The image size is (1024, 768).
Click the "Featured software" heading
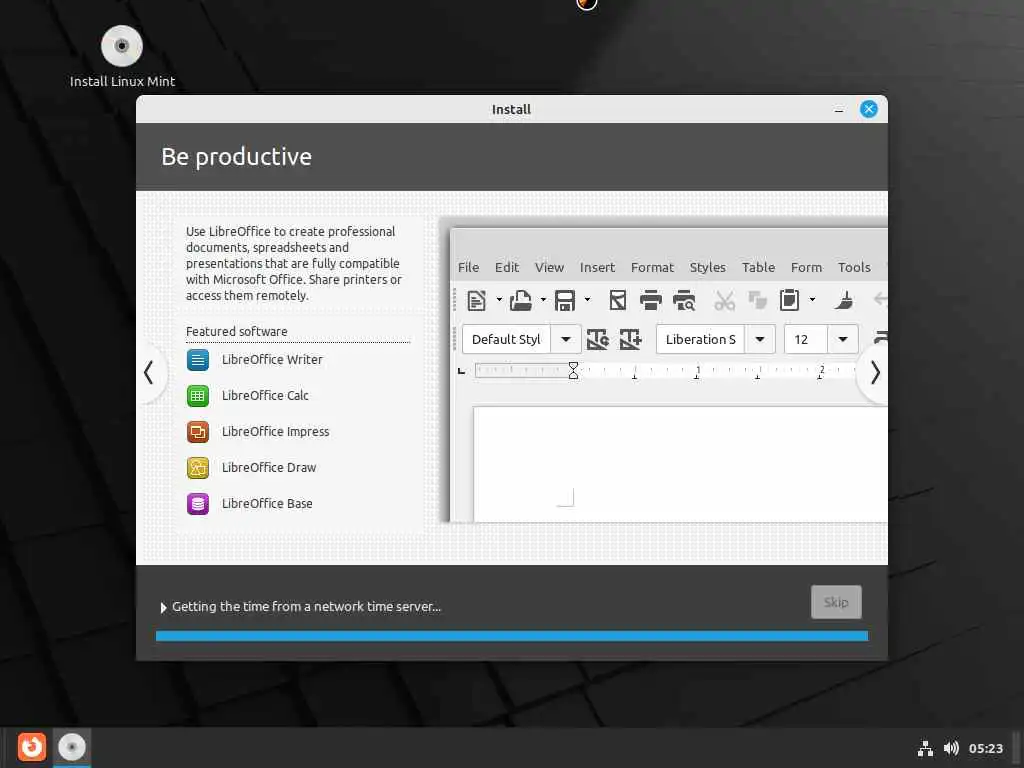tap(236, 332)
